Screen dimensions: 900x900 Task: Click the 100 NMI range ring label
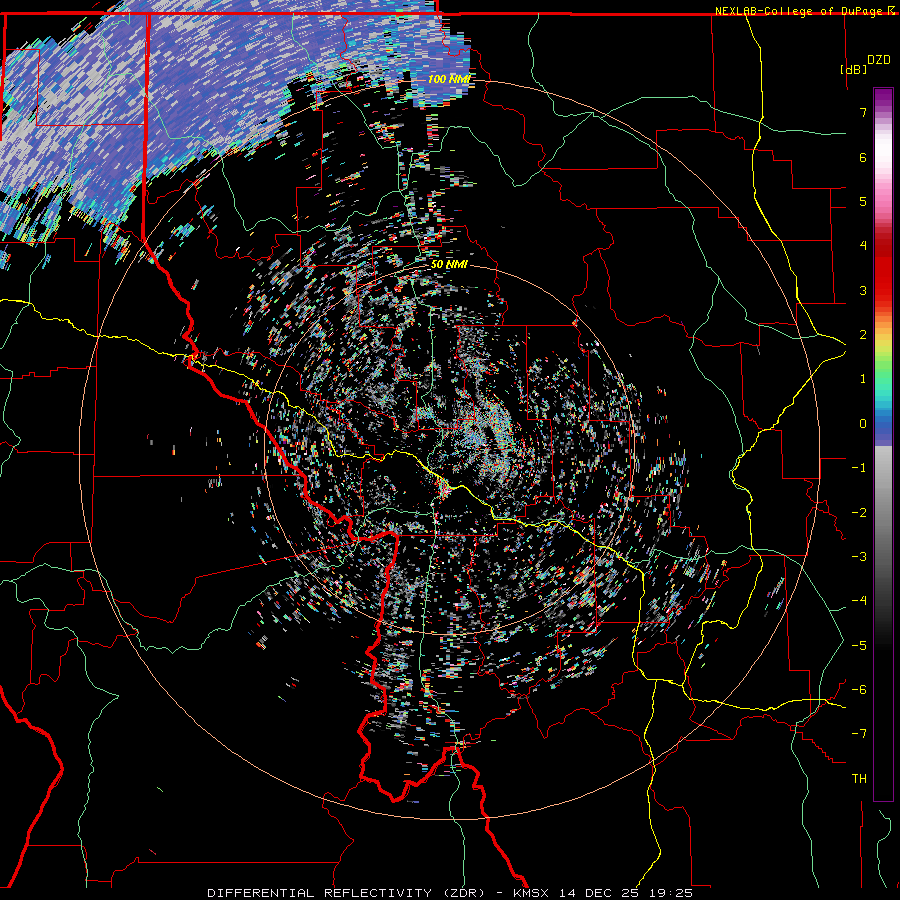[x=449, y=79]
